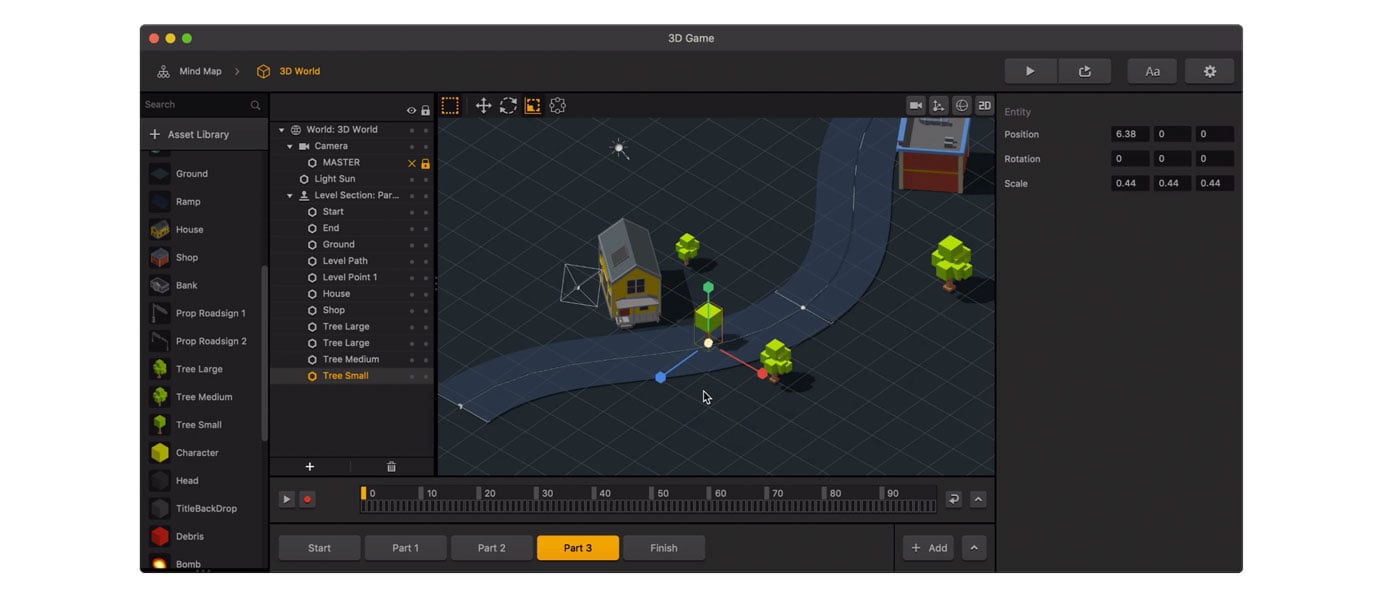Collapse the Level Section parent node
1388x600 pixels.
click(x=289, y=195)
